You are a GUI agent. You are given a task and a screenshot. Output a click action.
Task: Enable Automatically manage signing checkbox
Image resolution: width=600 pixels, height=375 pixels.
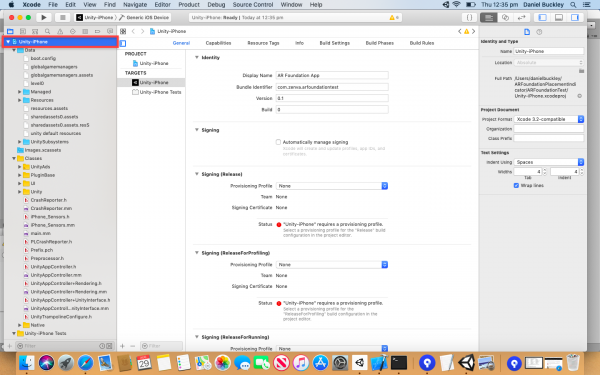pyautogui.click(x=278, y=142)
